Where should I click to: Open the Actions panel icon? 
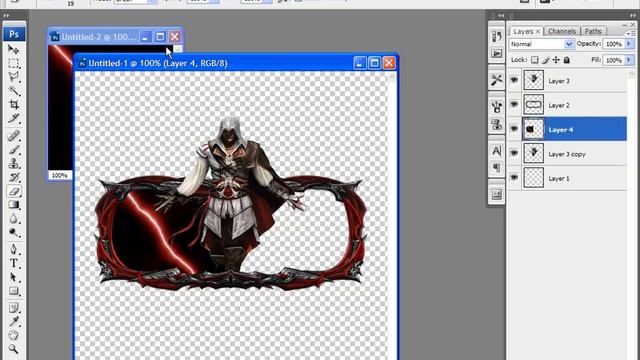[x=496, y=53]
